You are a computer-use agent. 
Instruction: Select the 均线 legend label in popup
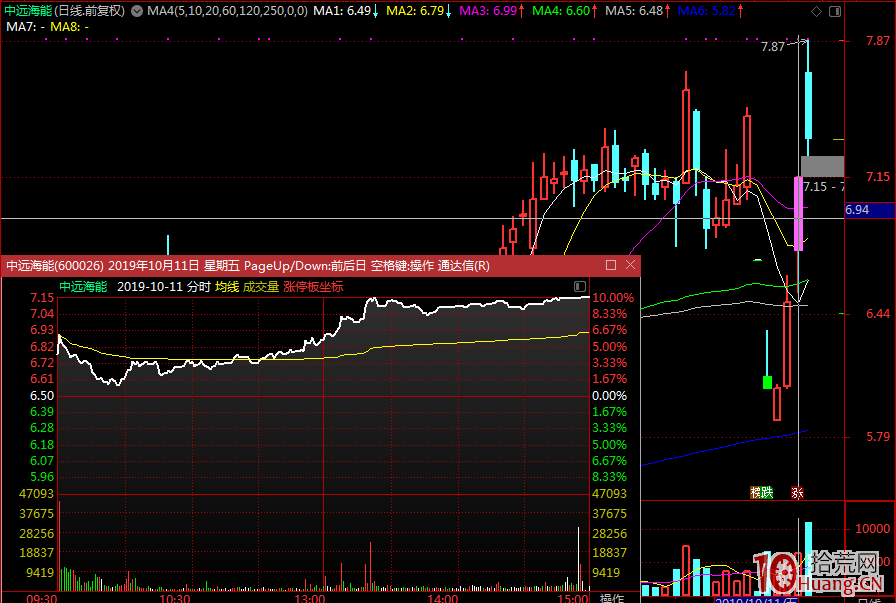227,287
